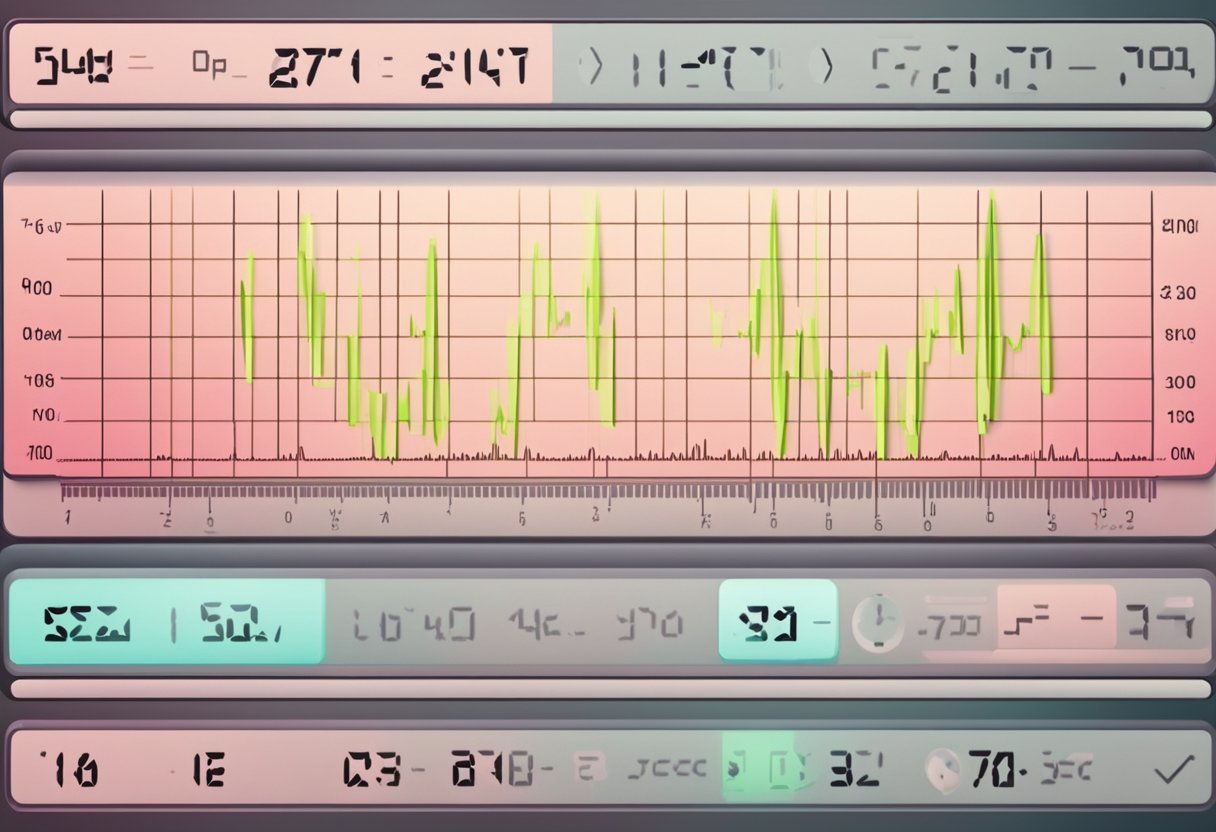Click the '900' label on the left chart axis

[35, 288]
